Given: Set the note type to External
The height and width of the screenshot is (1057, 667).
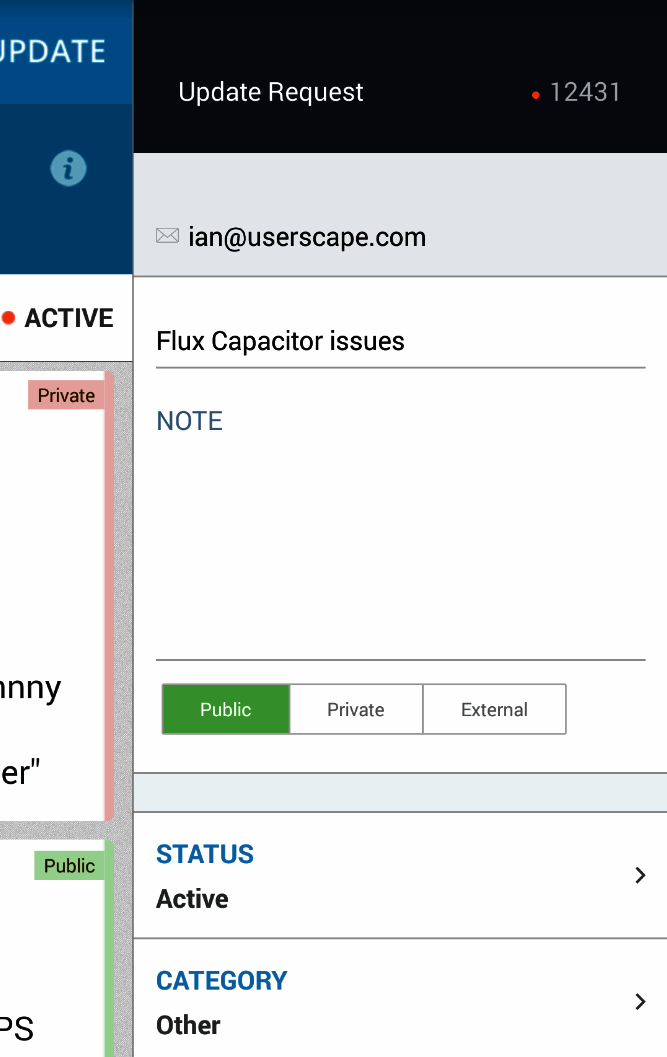Looking at the screenshot, I should pyautogui.click(x=494, y=709).
